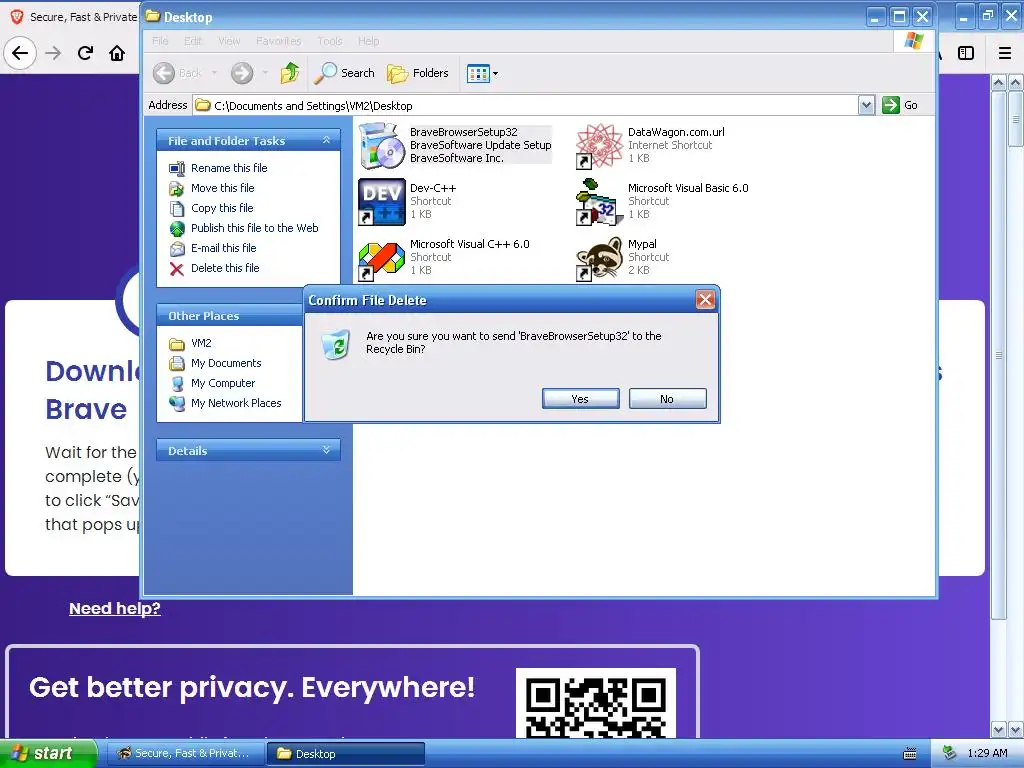Open the Windows Start menu

click(48, 754)
